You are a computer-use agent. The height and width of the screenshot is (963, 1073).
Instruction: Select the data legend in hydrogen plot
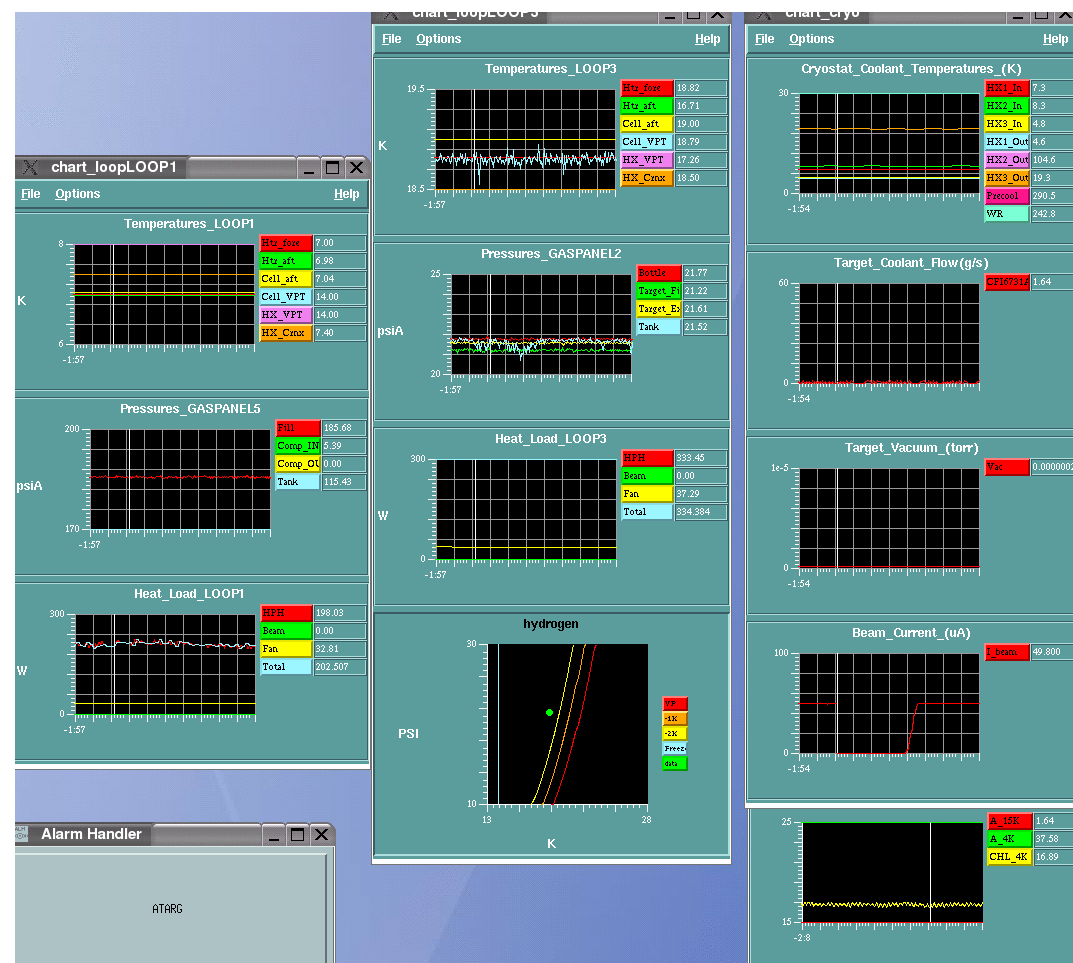pos(675,764)
